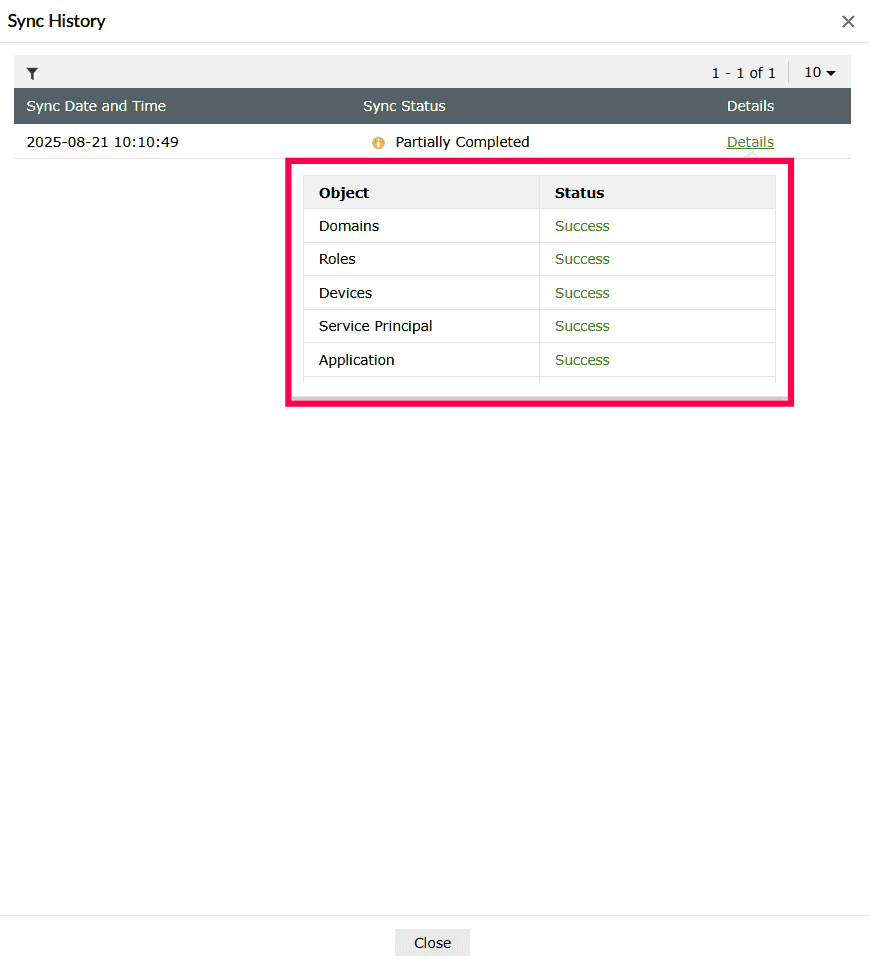Image resolution: width=869 pixels, height=965 pixels.
Task: Select the Sync Date and Time column header
Action: point(95,106)
